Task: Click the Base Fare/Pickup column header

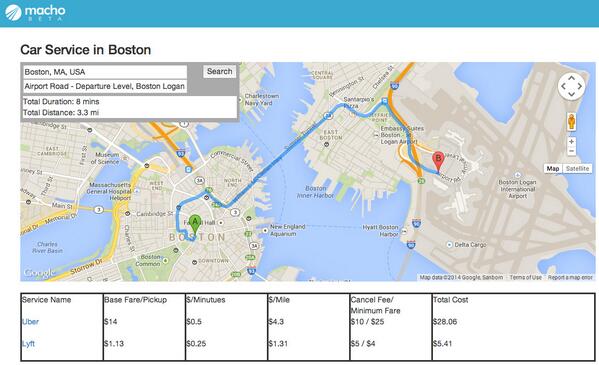Action: [x=135, y=300]
